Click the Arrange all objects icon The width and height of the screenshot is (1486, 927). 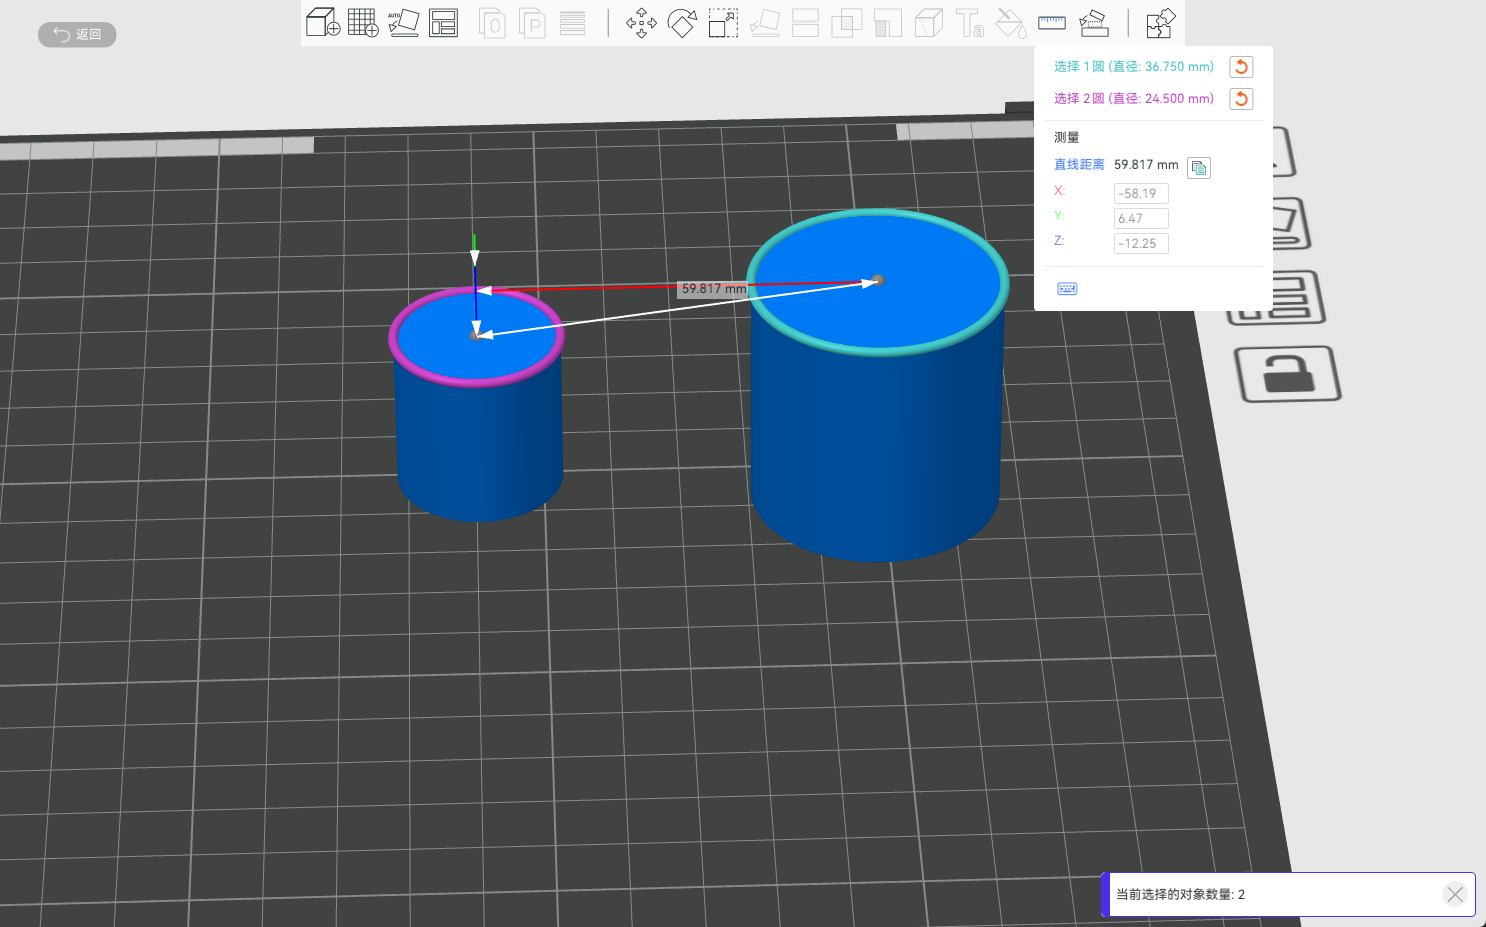[443, 22]
